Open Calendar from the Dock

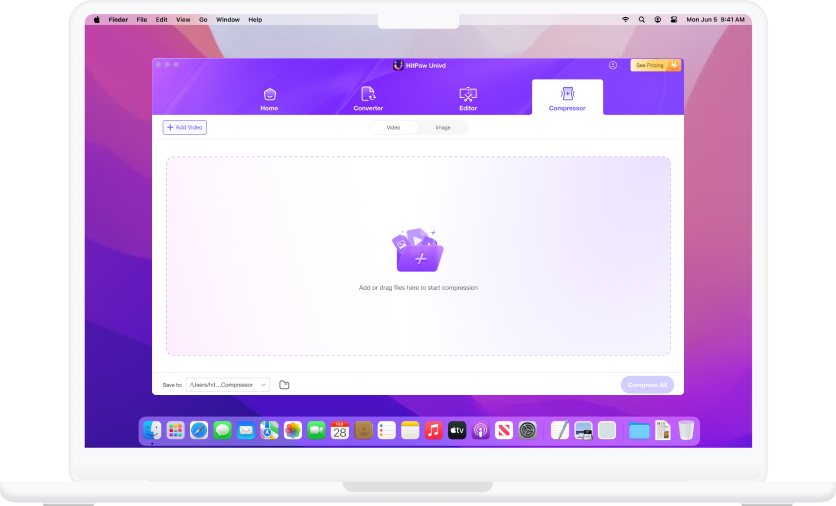[340, 430]
